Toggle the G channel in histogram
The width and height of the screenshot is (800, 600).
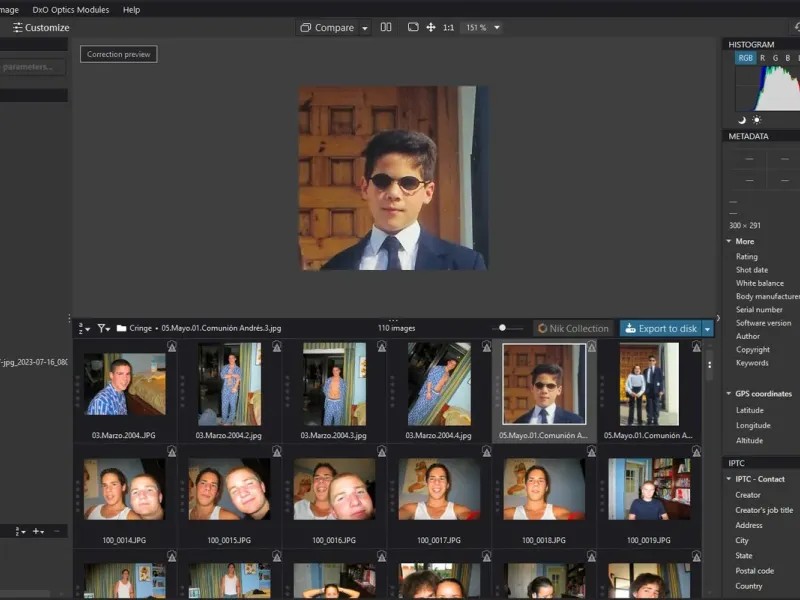point(775,58)
